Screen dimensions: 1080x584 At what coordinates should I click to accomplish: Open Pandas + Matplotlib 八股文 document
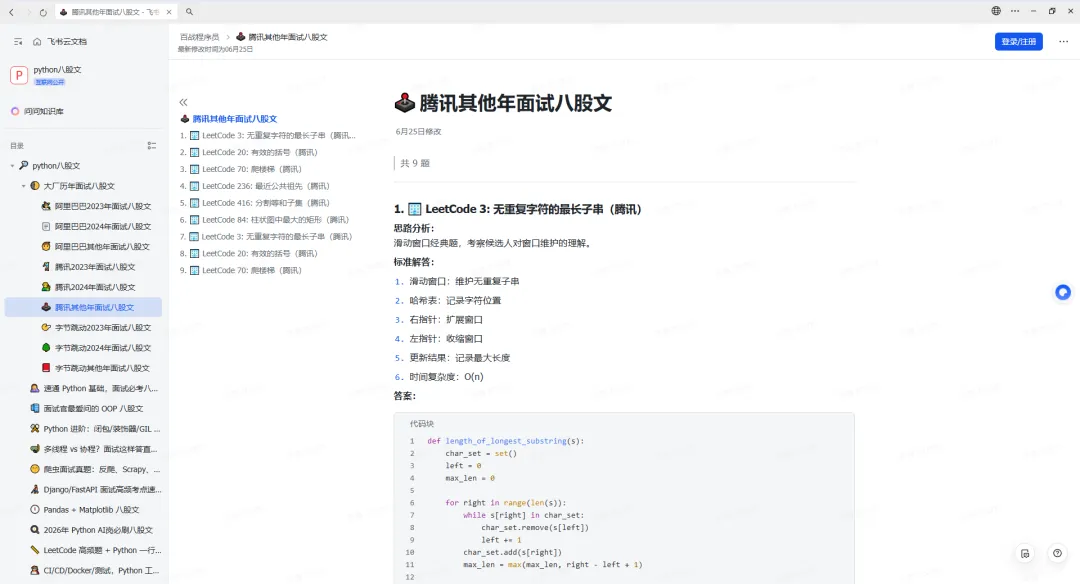click(x=92, y=510)
